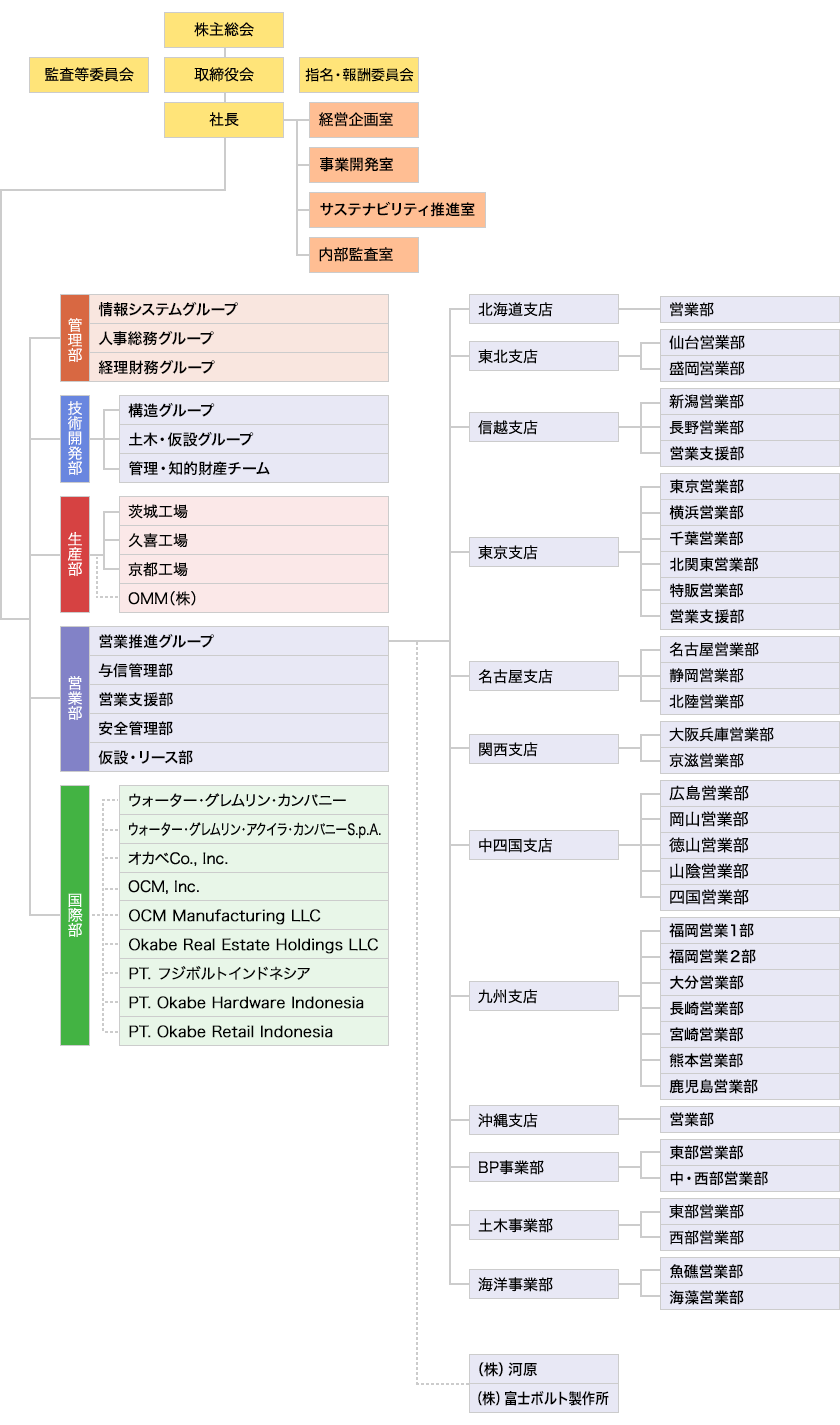Click 盛岡営業部 row
The width and height of the screenshot is (840, 1425).
click(x=750, y=368)
